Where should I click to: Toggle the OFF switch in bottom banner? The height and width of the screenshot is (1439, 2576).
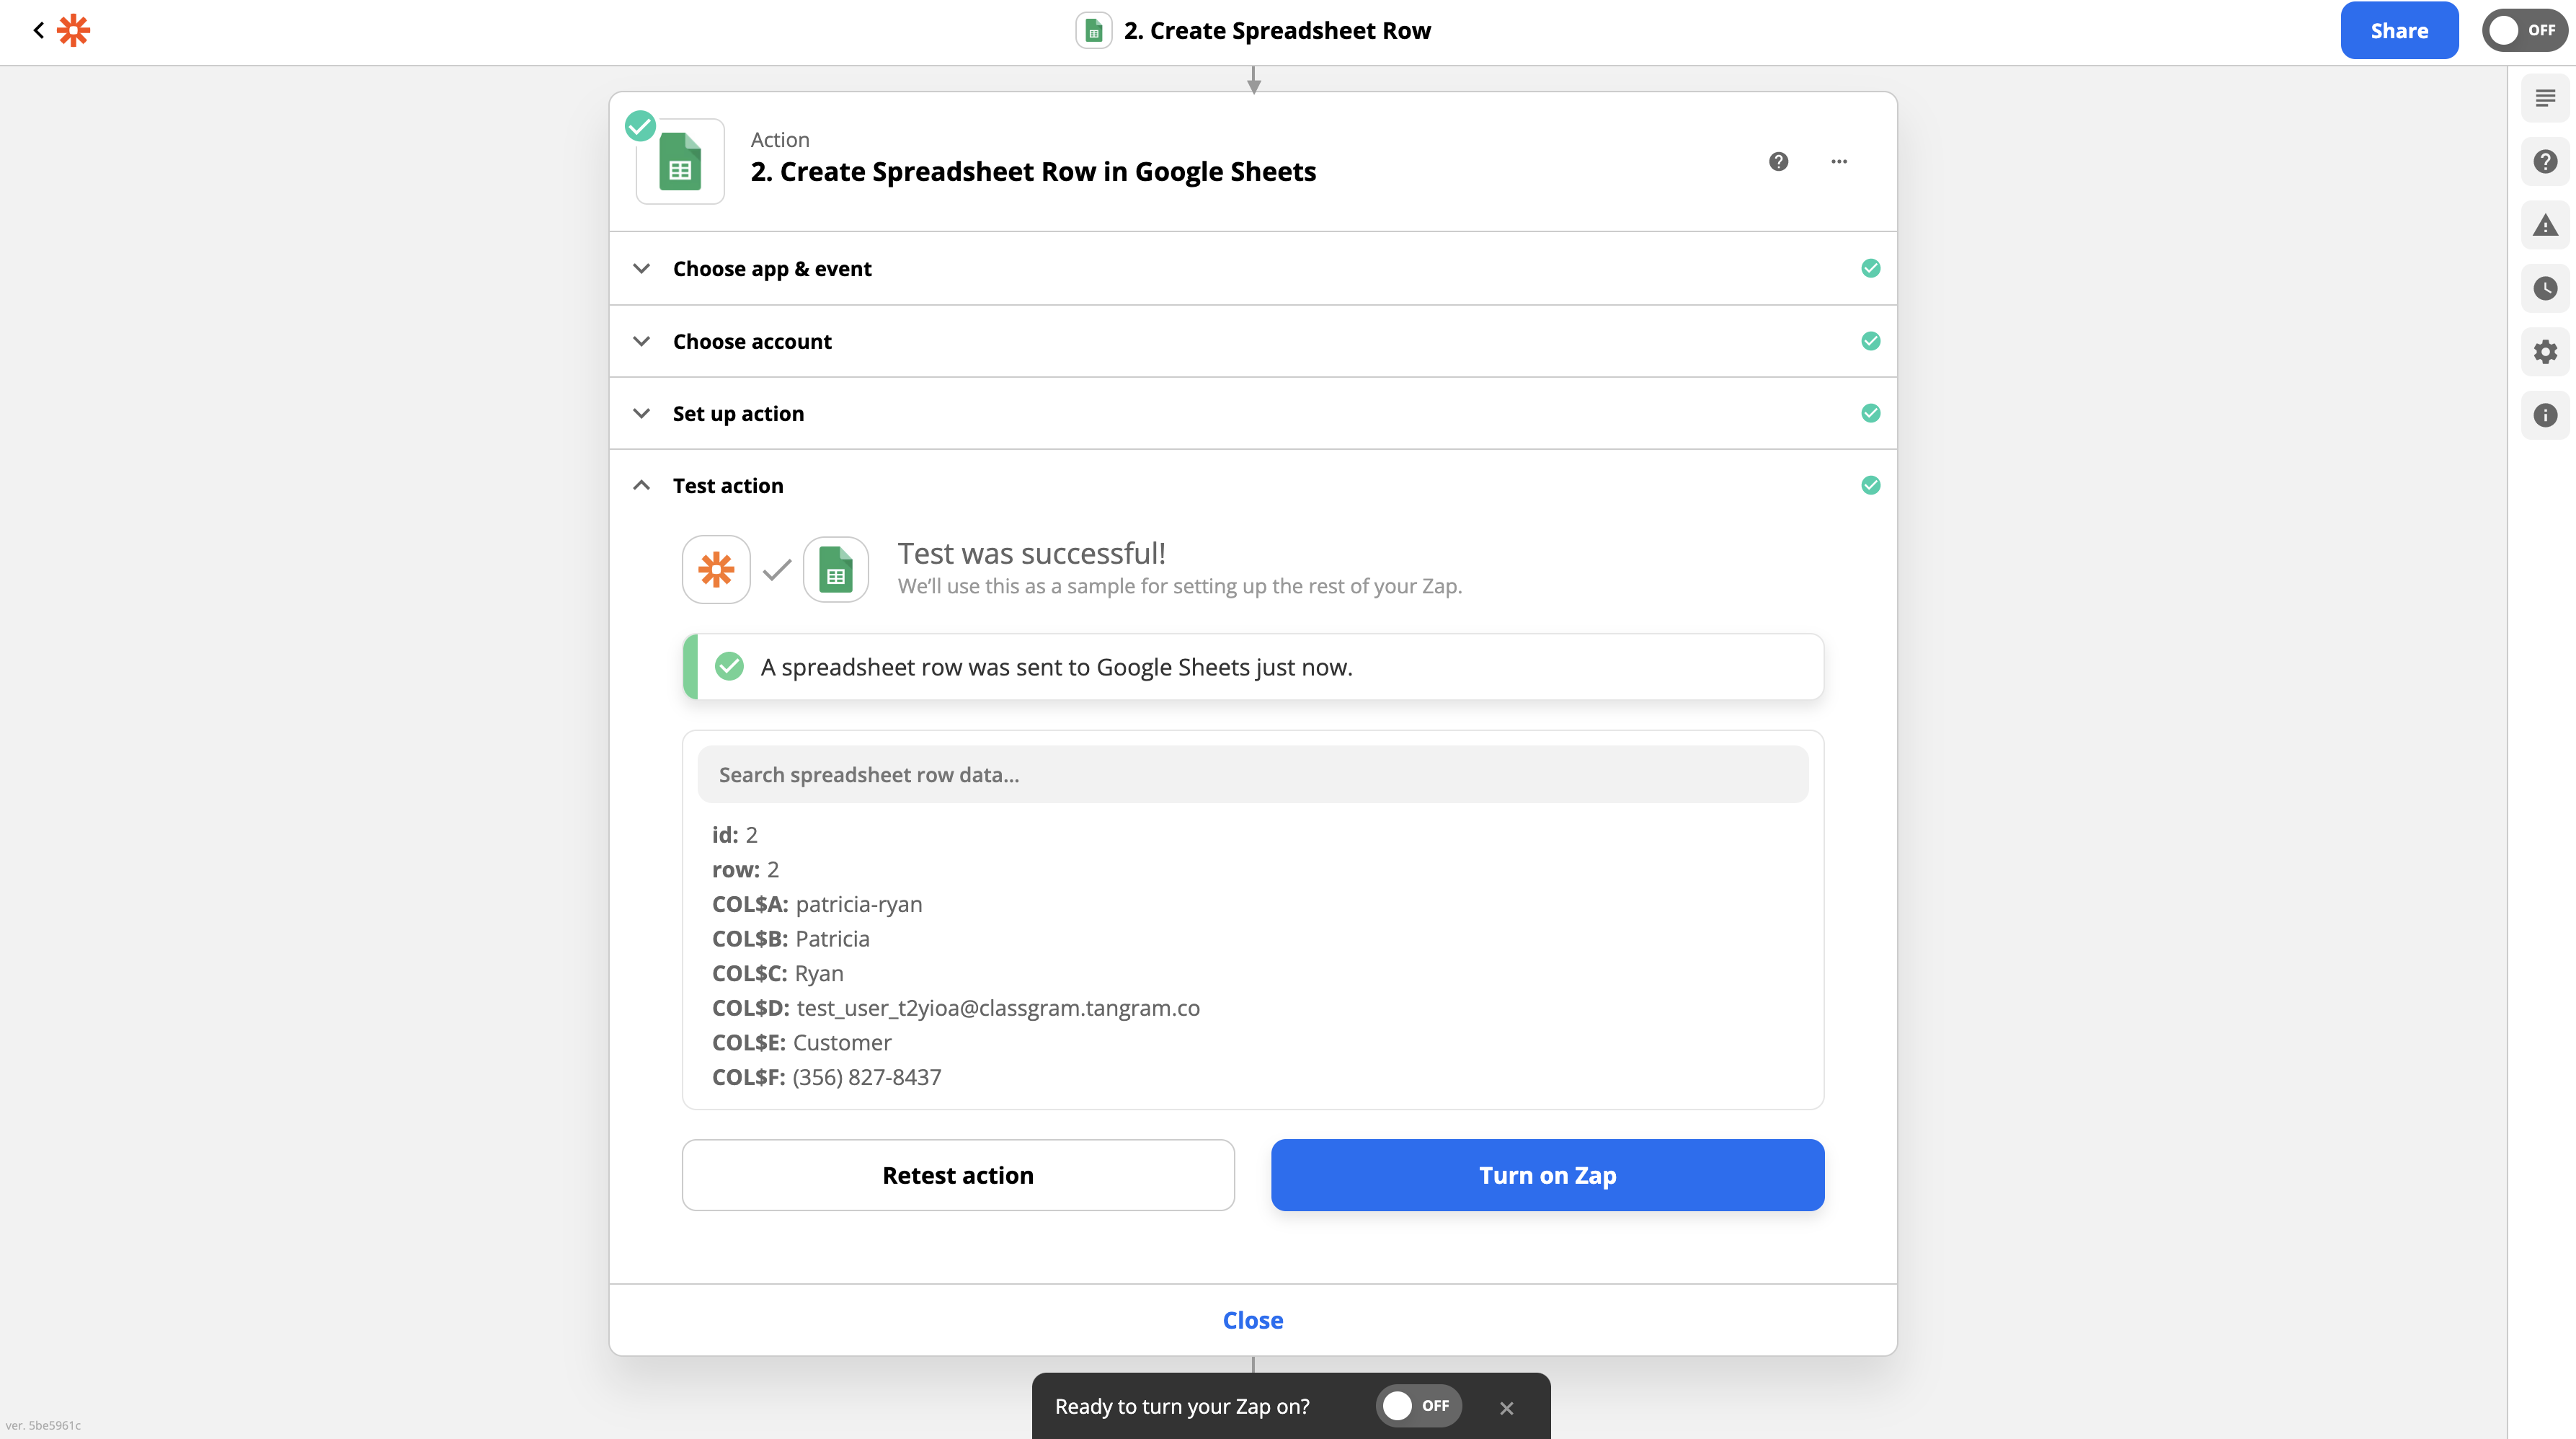pos(1419,1406)
